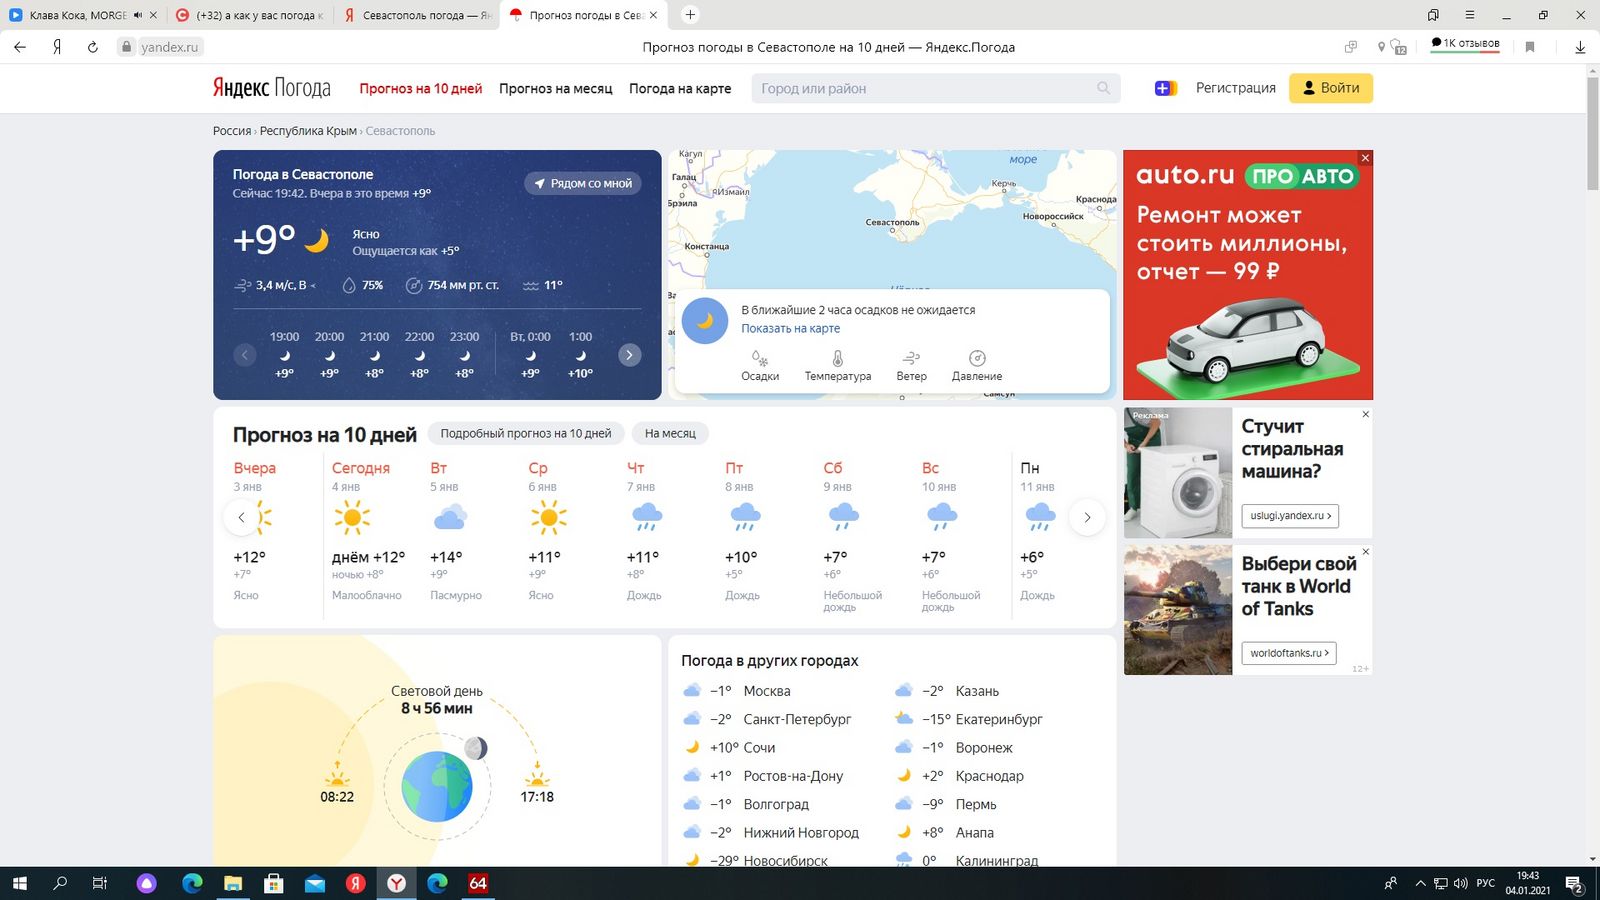Switch to the Погода на карте tab
The image size is (1600, 900).
680,88
